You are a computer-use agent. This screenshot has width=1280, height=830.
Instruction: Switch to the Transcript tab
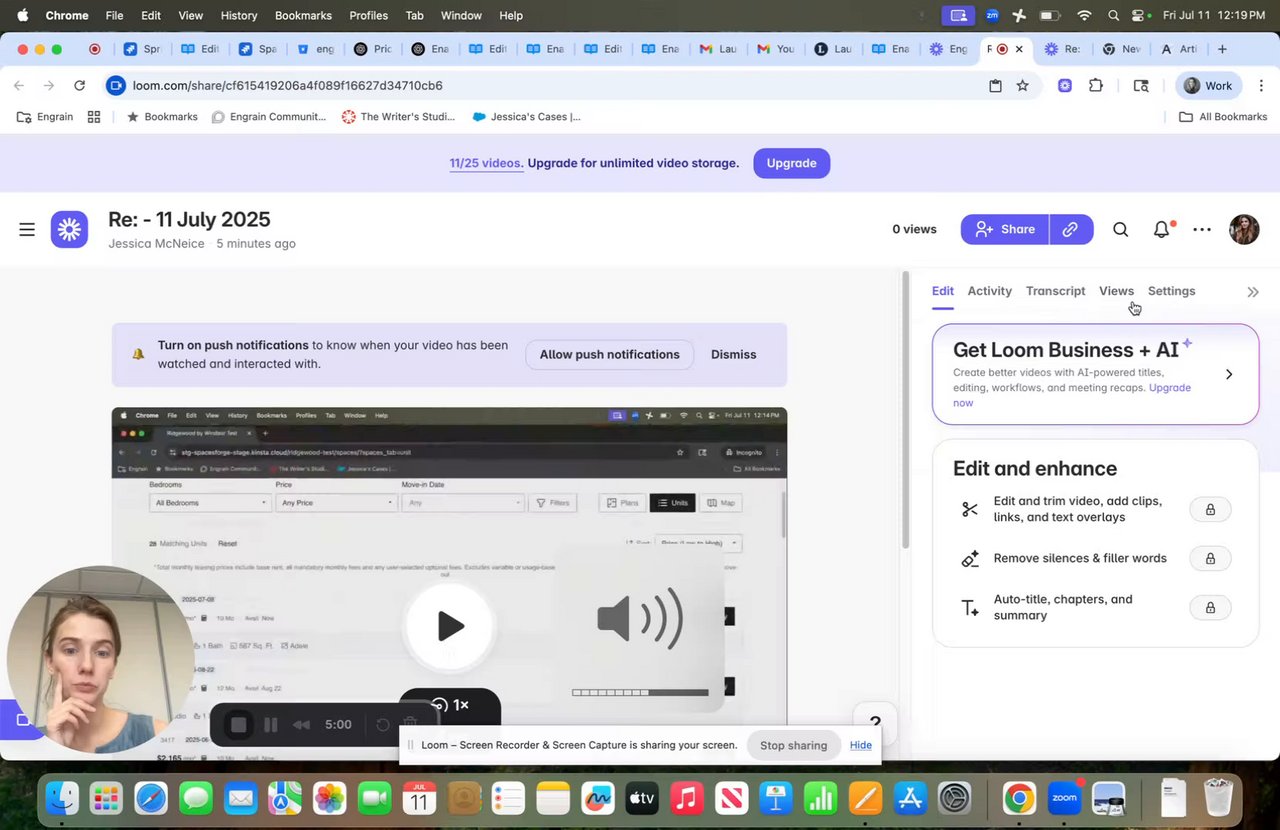[1055, 291]
